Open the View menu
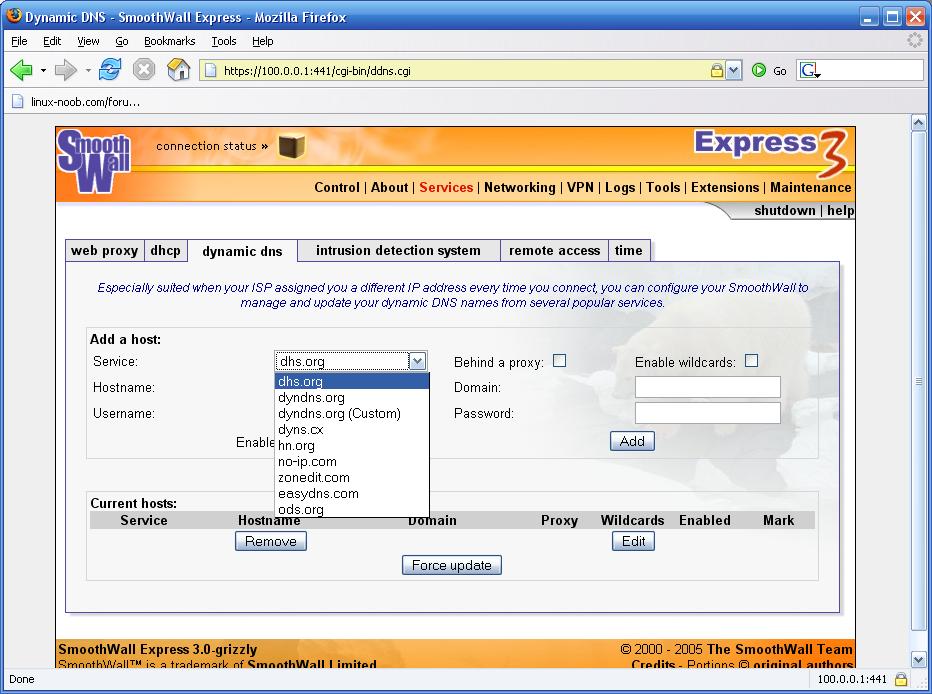Viewport: 932px width, 694px height. click(x=88, y=41)
